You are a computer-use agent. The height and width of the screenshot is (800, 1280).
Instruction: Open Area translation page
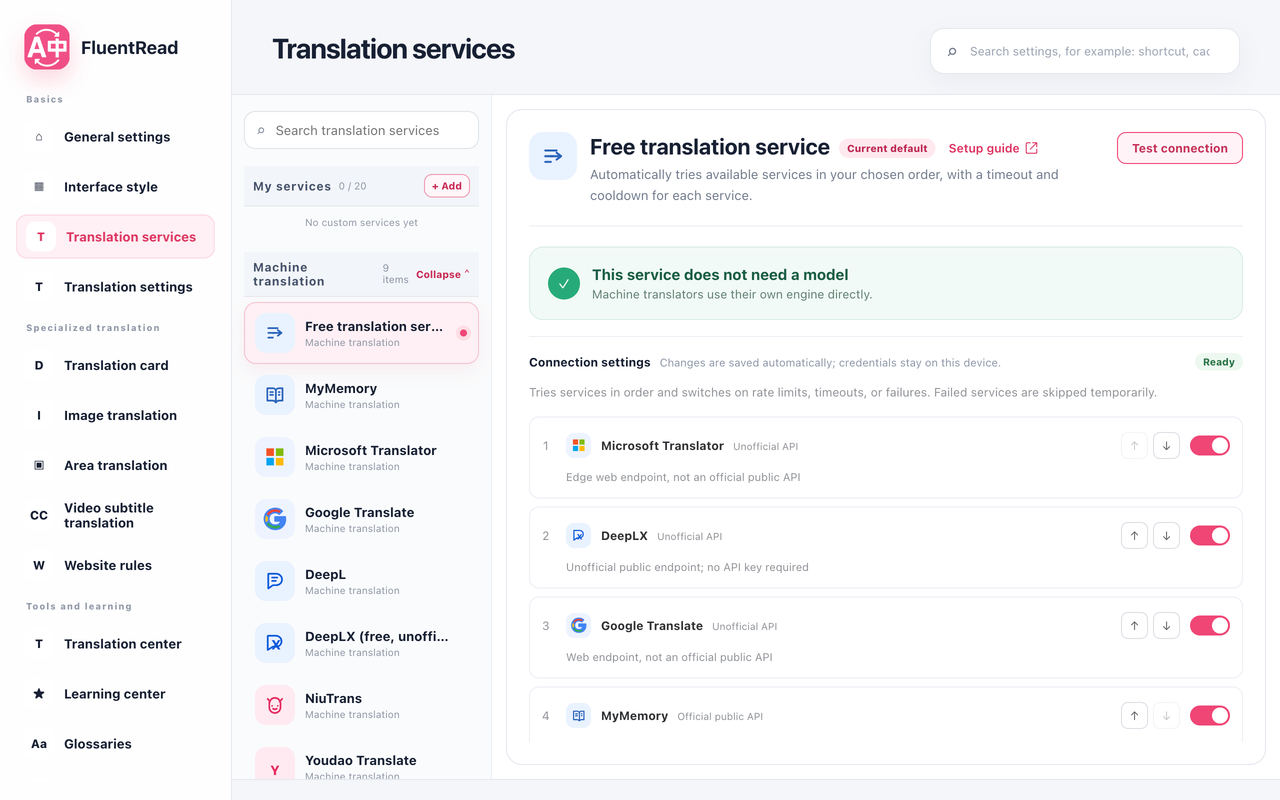115,465
